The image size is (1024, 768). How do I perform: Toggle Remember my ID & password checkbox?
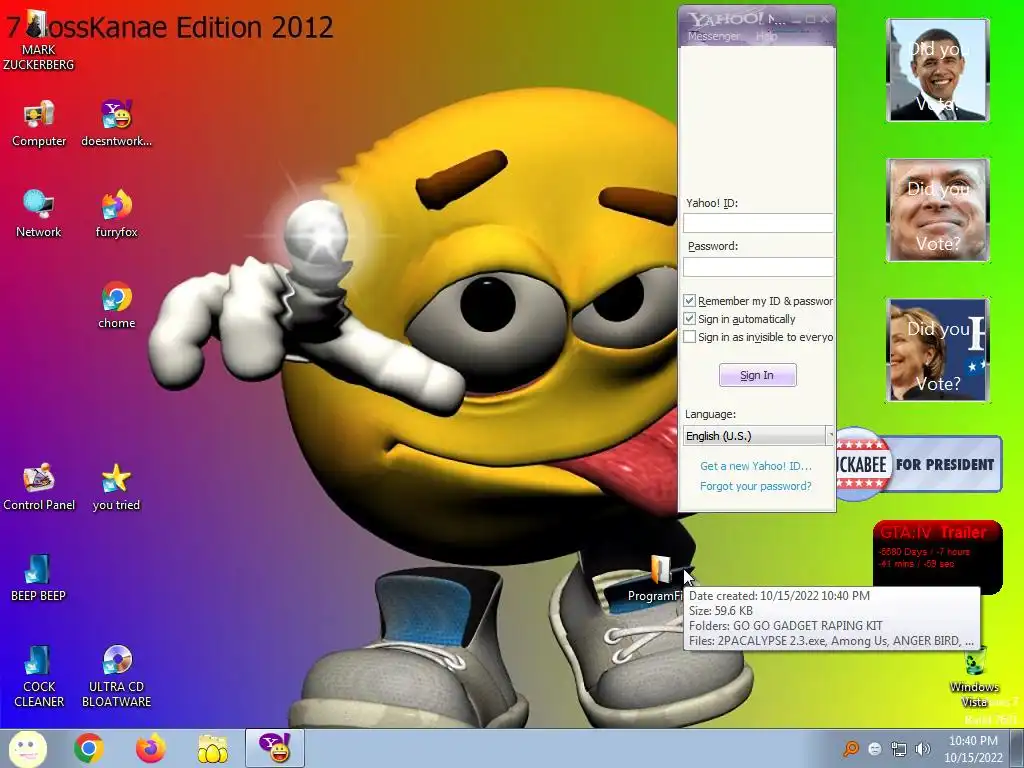(689, 300)
